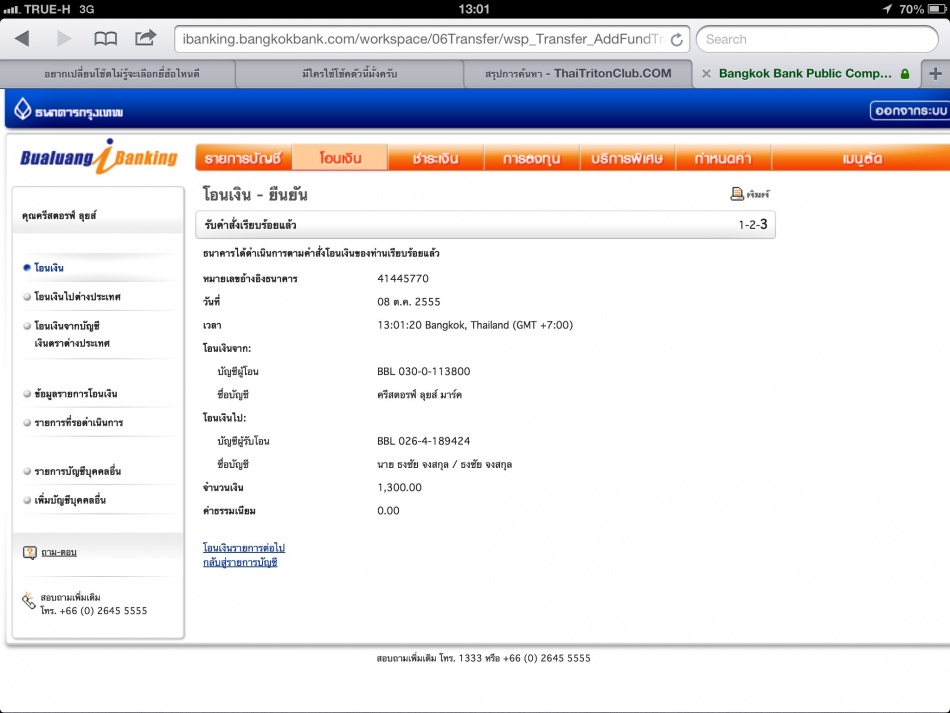This screenshot has width=950, height=713.
Task: Open the ชำระเงิน menu
Action: click(x=436, y=159)
